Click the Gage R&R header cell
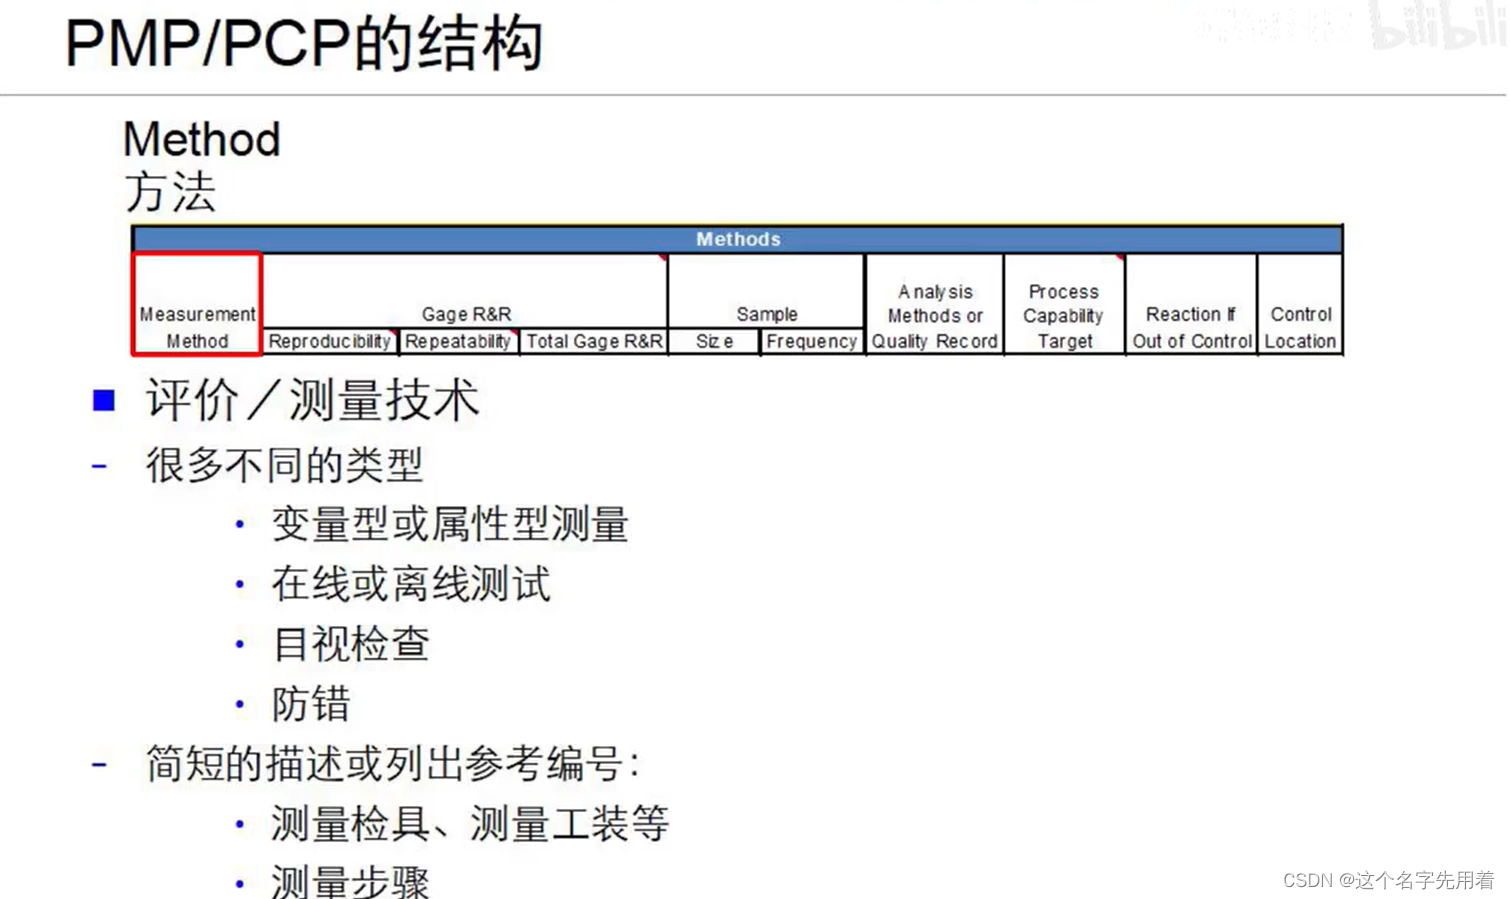The image size is (1510, 899). point(467,313)
